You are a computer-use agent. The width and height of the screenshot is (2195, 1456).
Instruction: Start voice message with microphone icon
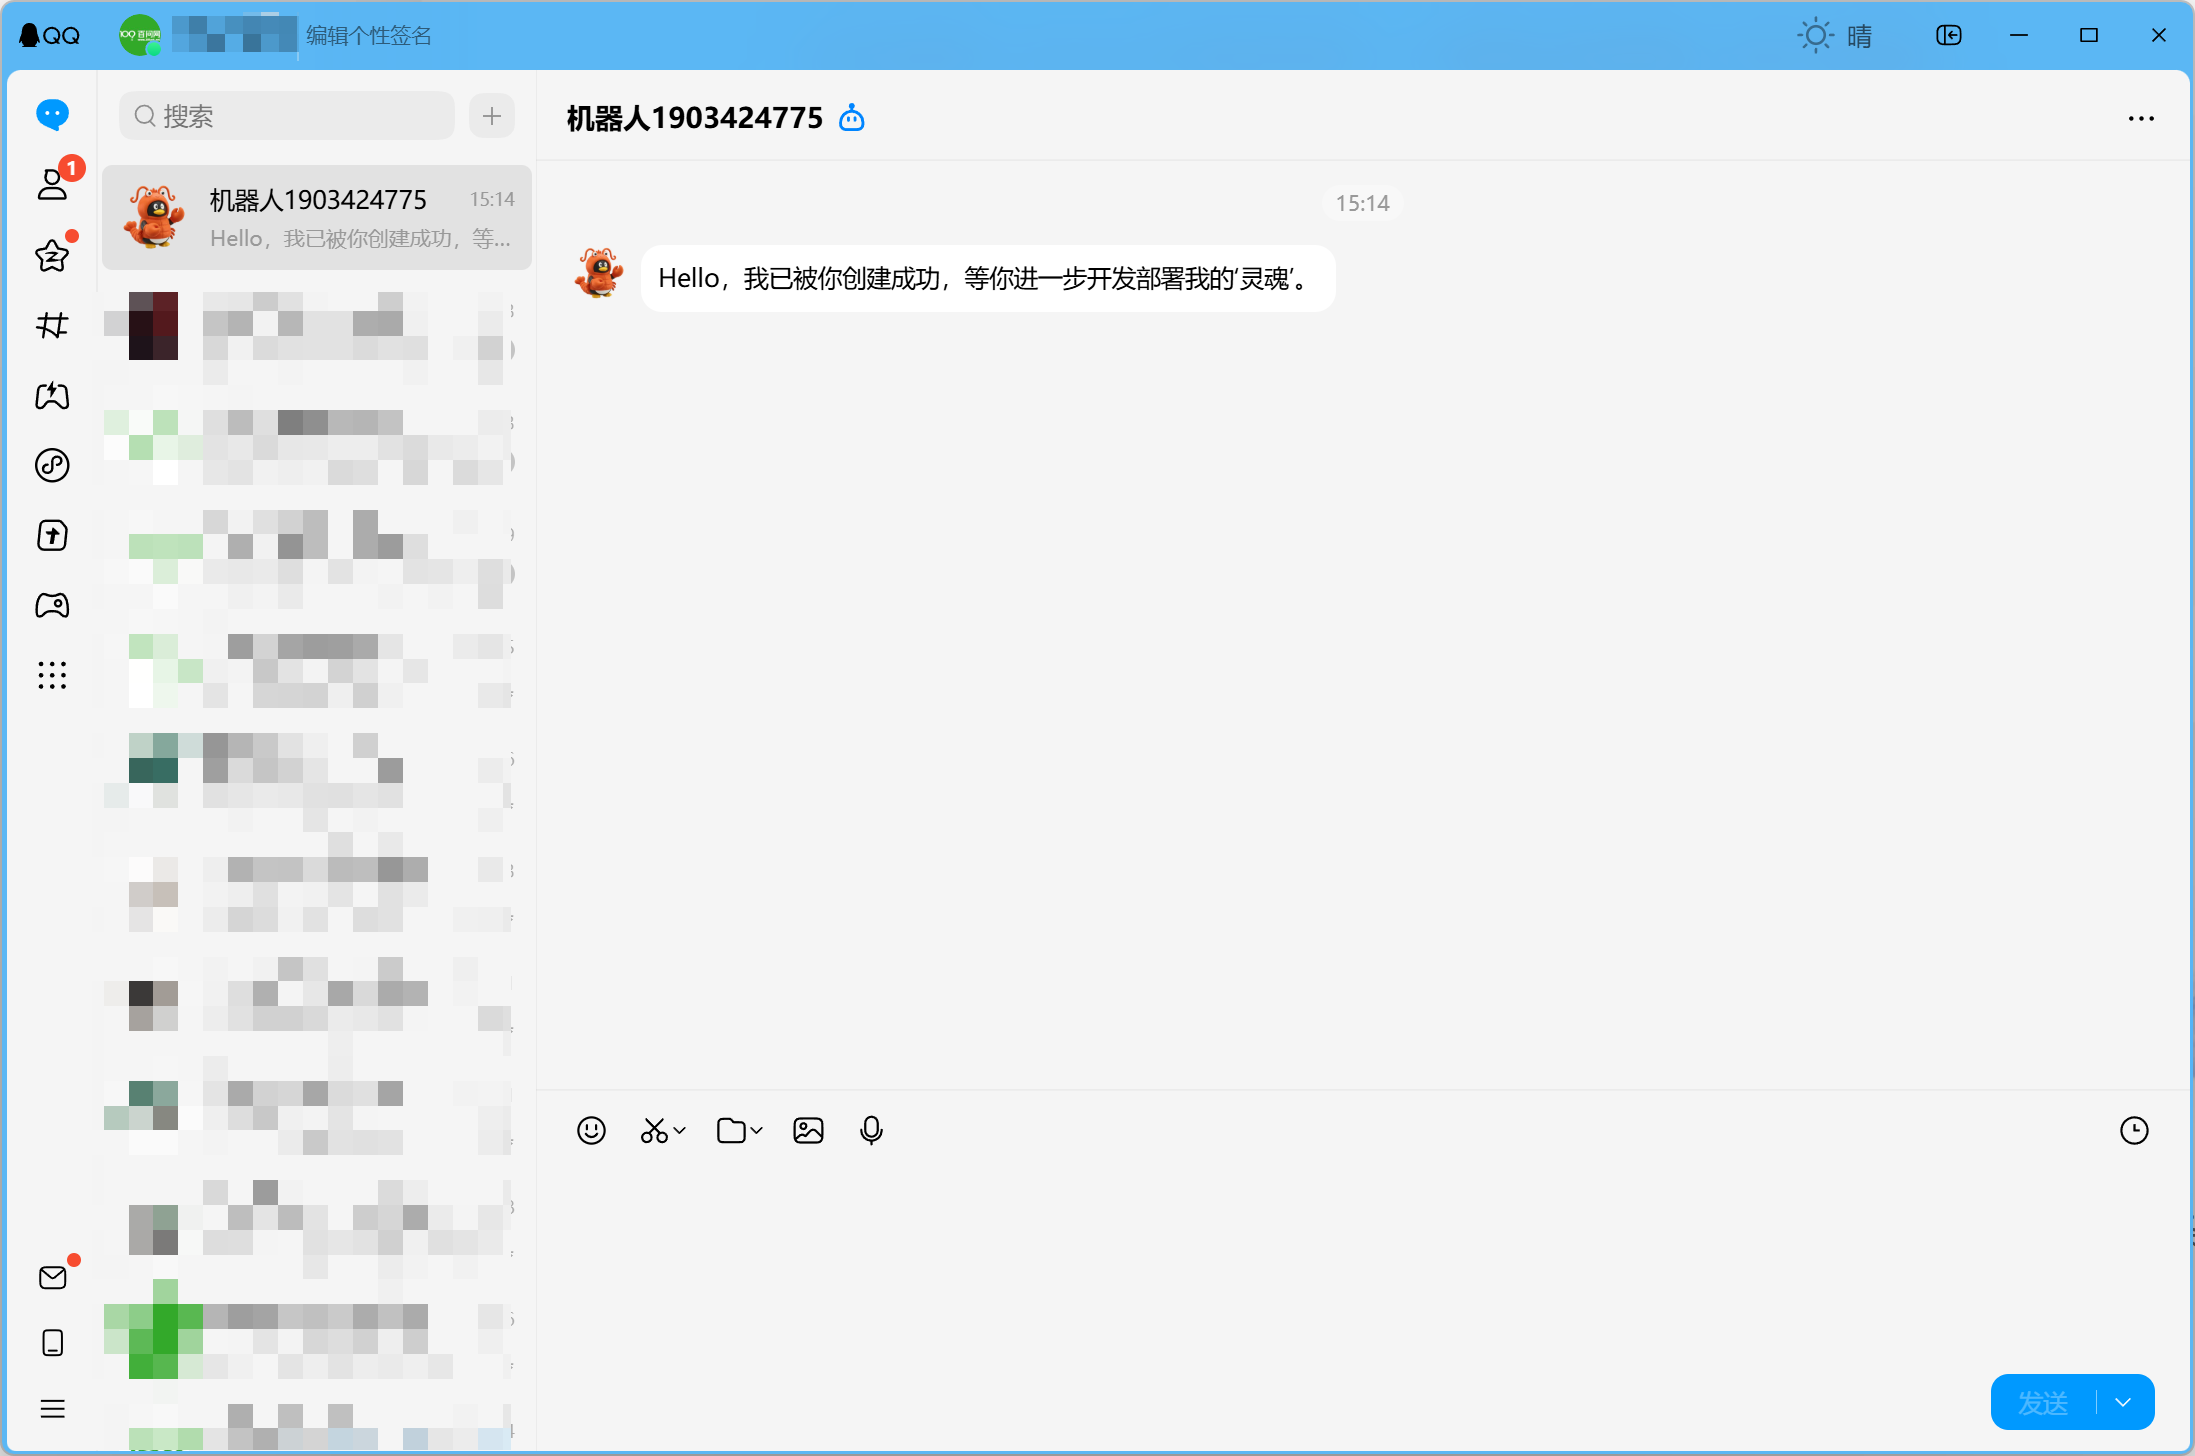click(x=871, y=1130)
